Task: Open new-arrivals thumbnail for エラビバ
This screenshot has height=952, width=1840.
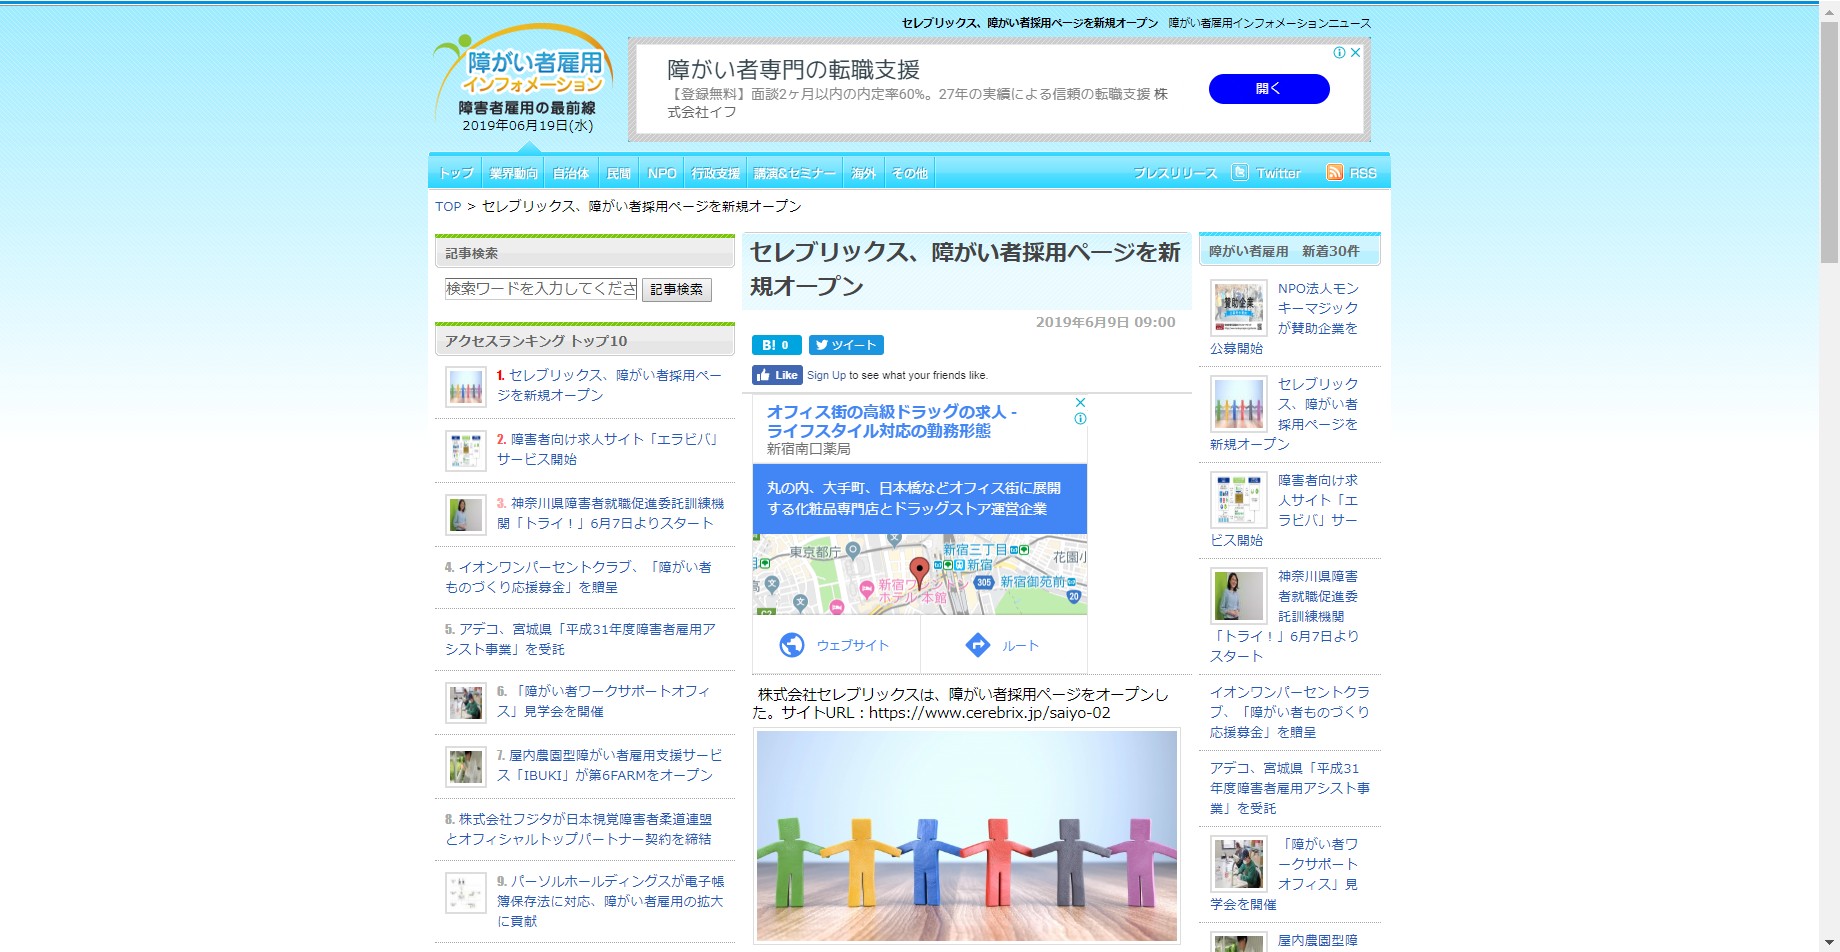Action: click(1239, 499)
